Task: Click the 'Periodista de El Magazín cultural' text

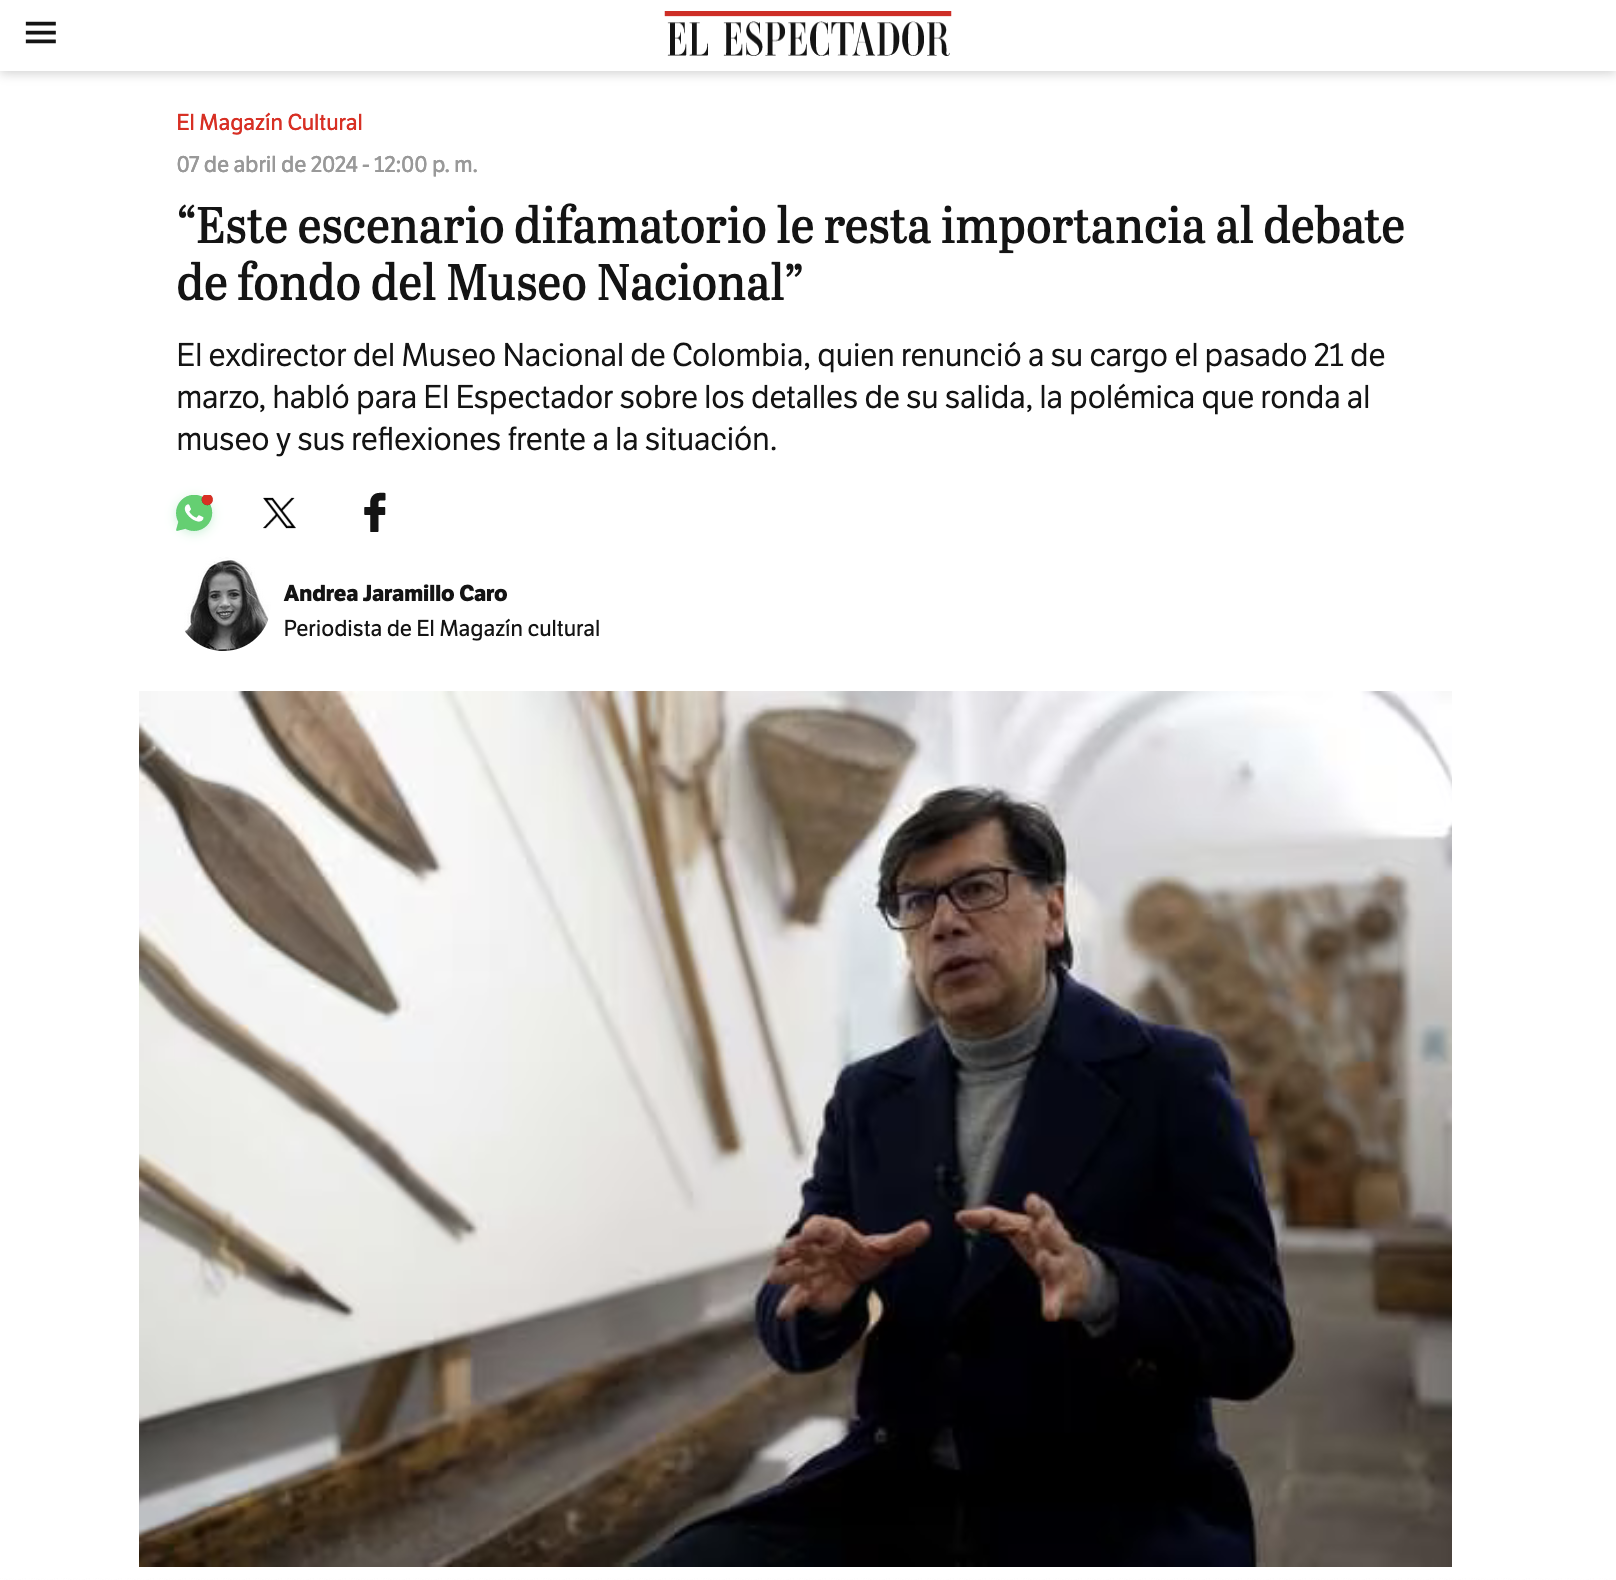Action: click(441, 628)
